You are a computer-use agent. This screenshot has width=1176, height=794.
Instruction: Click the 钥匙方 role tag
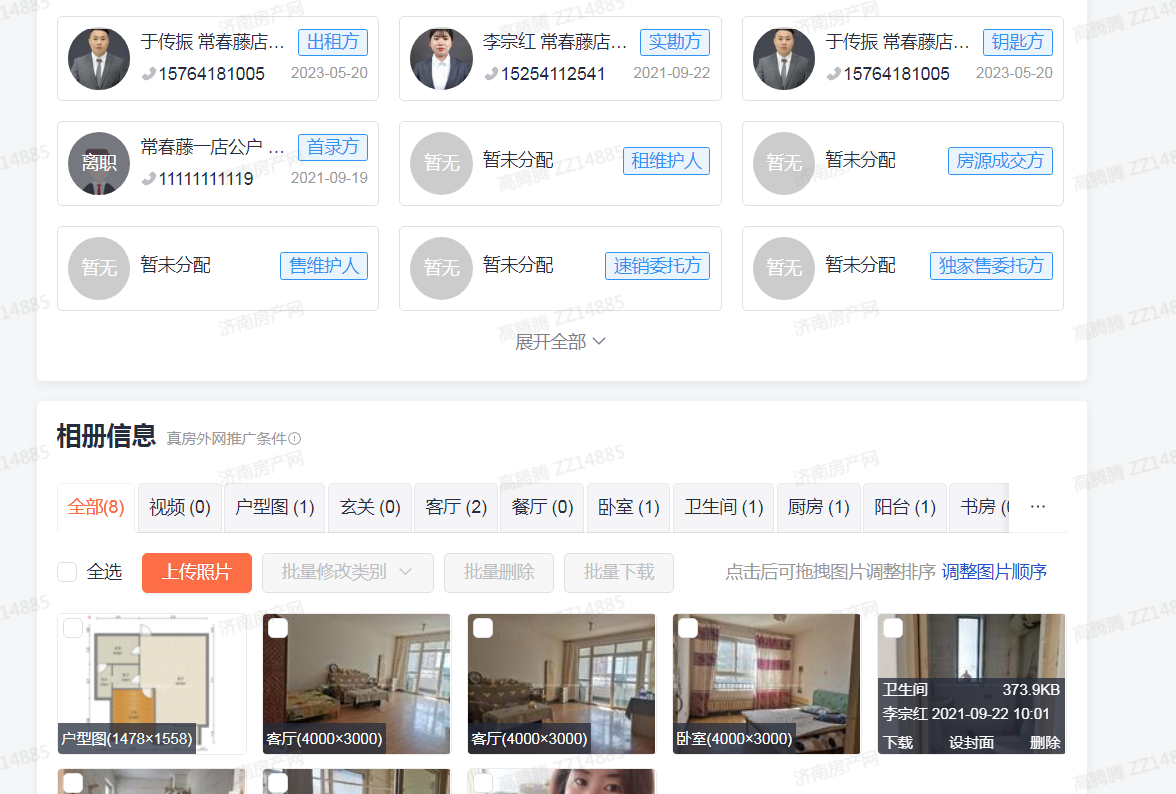(x=1018, y=42)
